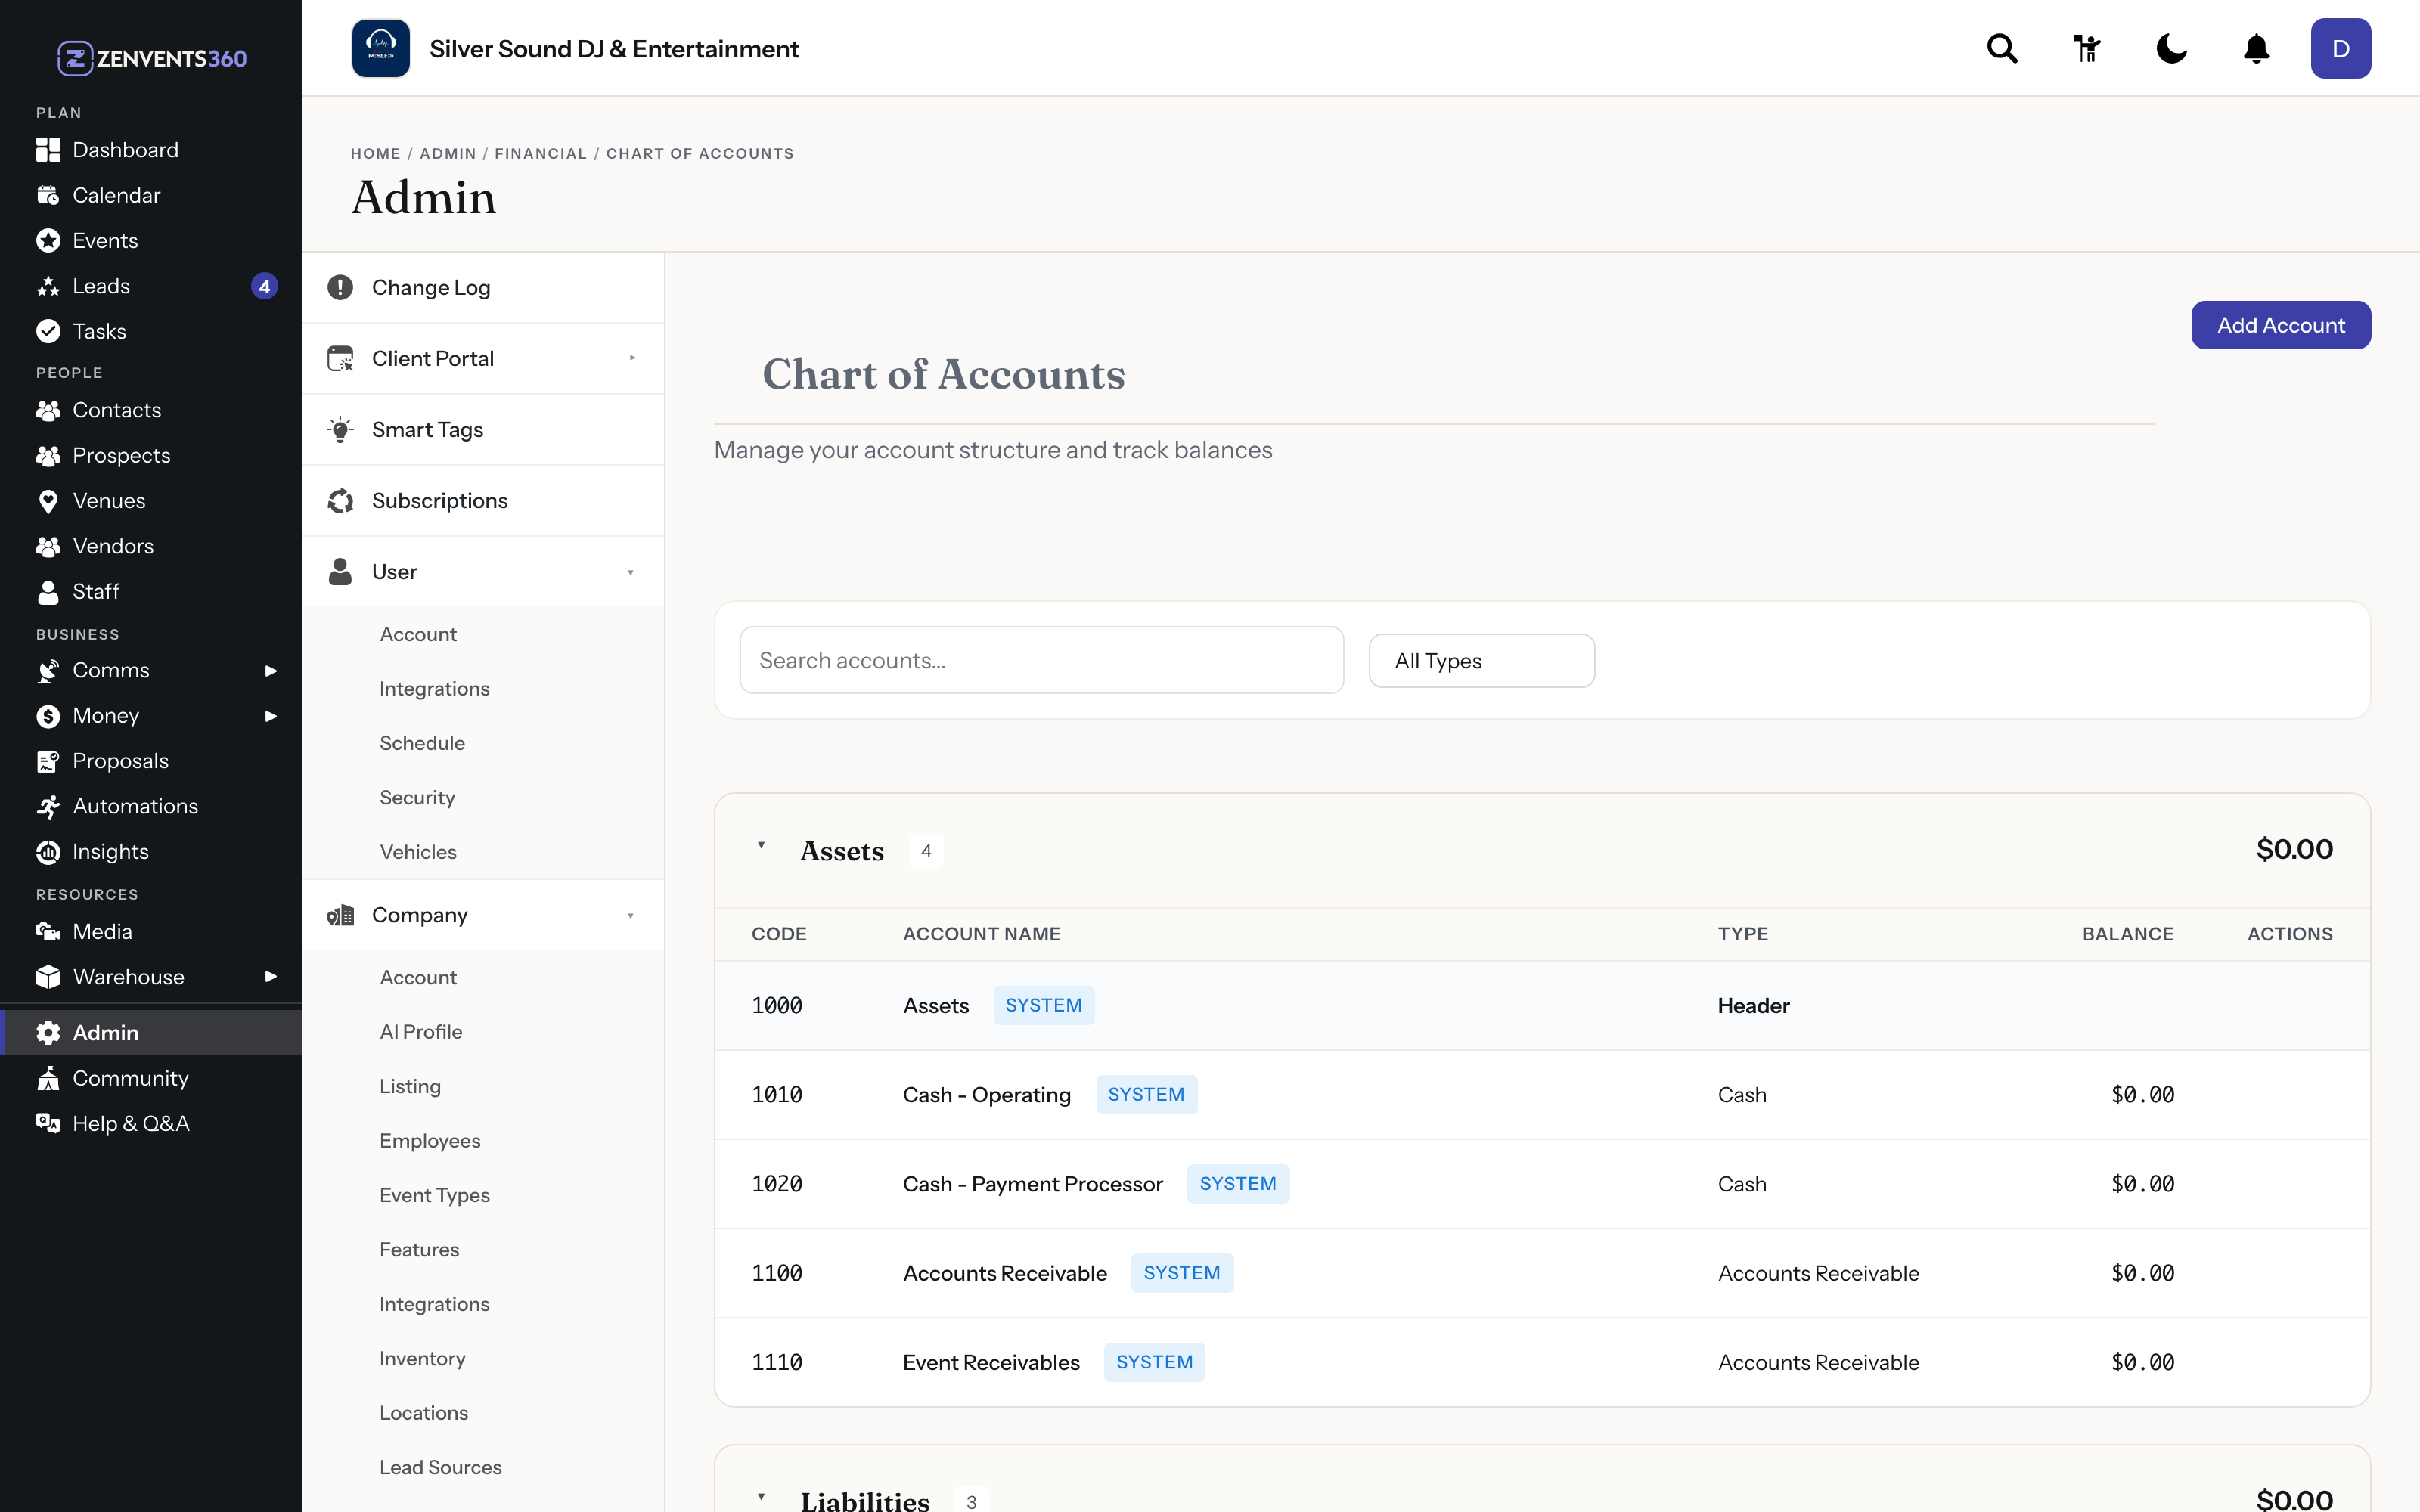Viewport: 2420px width, 1512px height.
Task: Open Security under User
Action: point(417,798)
